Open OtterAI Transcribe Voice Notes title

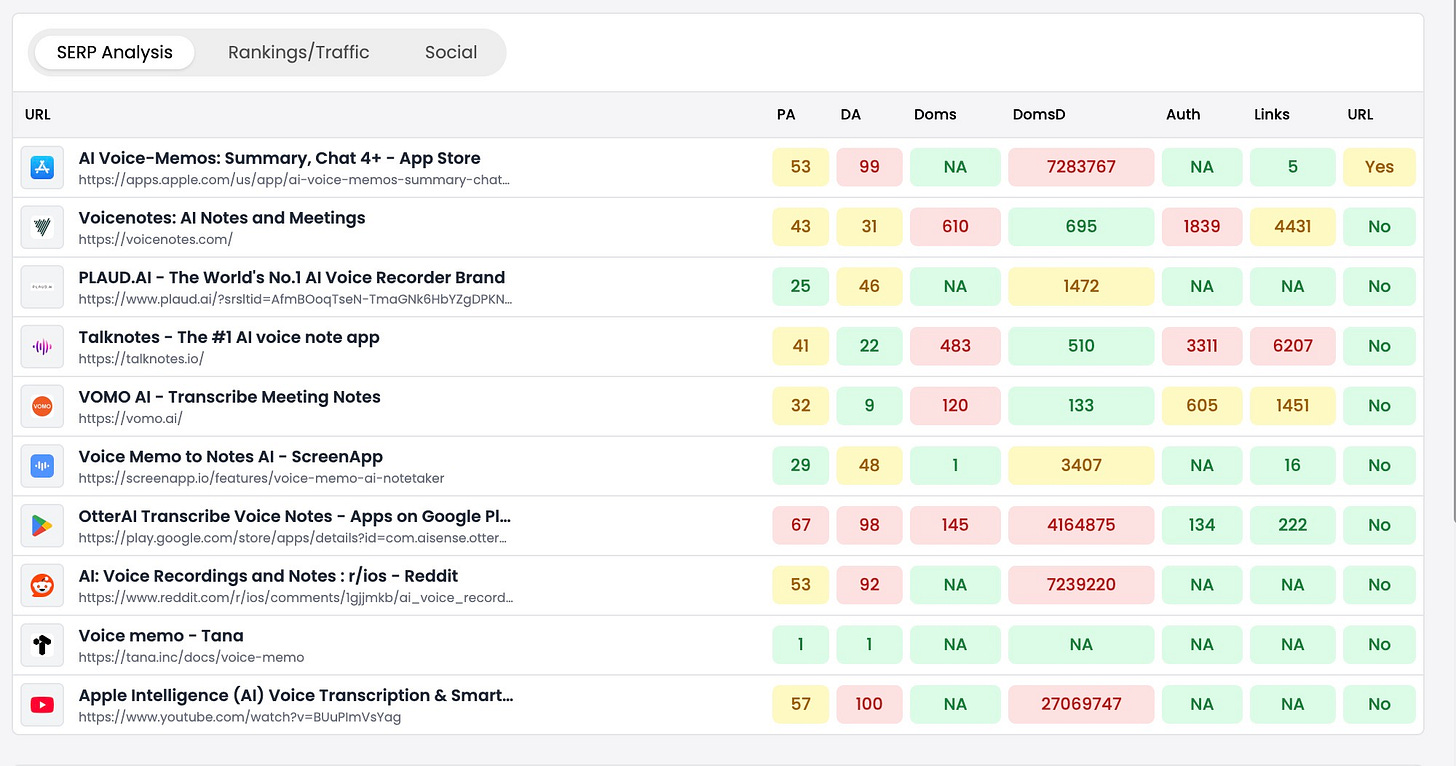[295, 516]
